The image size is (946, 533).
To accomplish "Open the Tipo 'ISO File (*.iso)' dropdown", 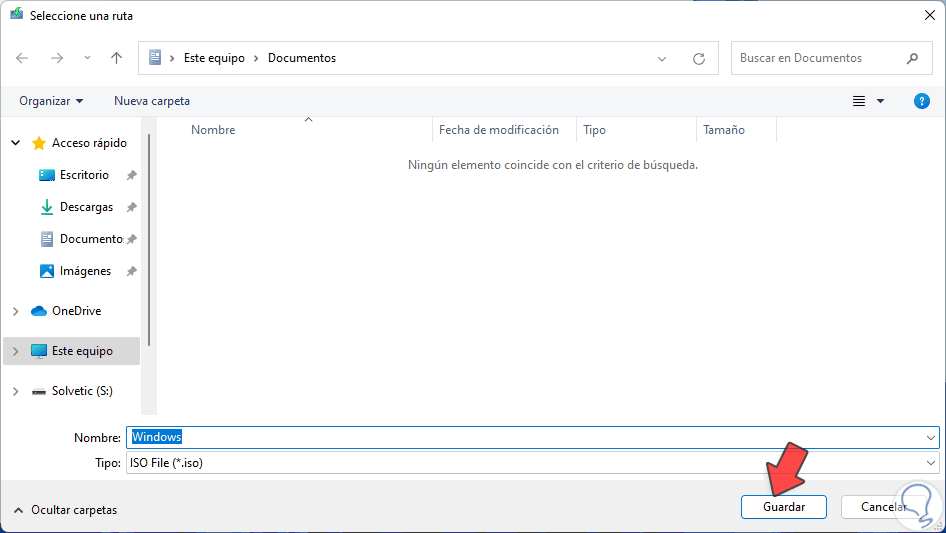I will coord(532,463).
